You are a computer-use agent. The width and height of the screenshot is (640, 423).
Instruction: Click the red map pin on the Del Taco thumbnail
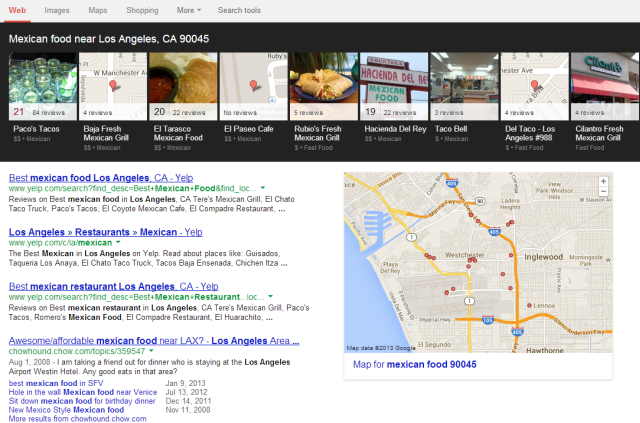534,85
